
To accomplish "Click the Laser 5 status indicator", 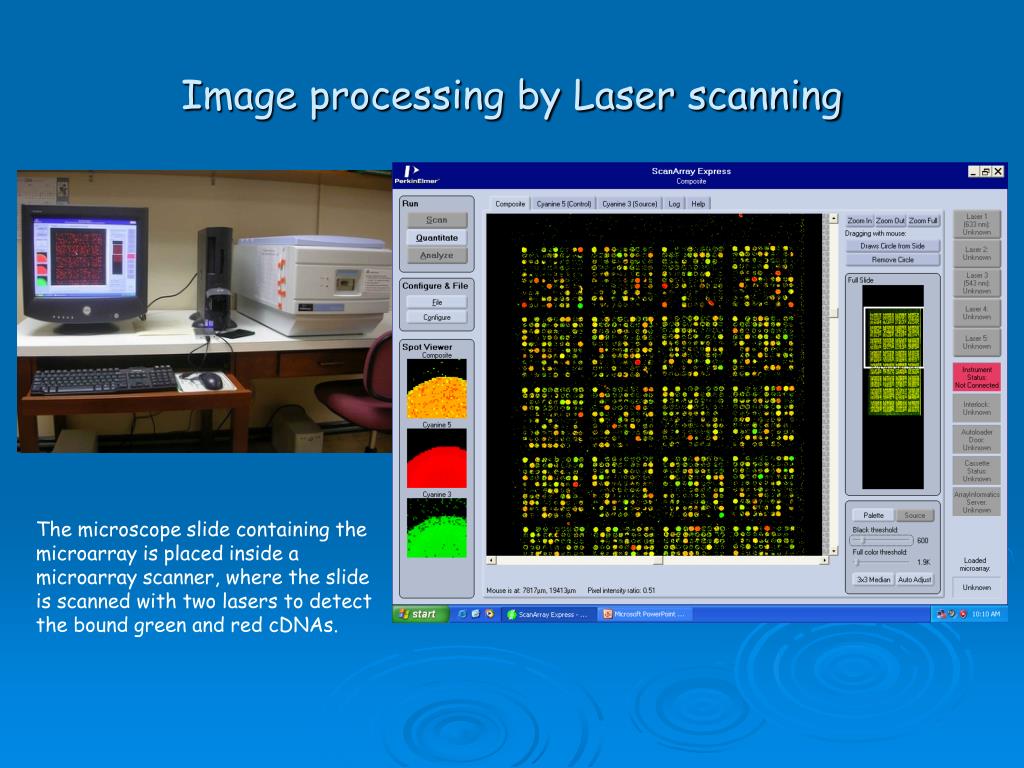I will [976, 342].
